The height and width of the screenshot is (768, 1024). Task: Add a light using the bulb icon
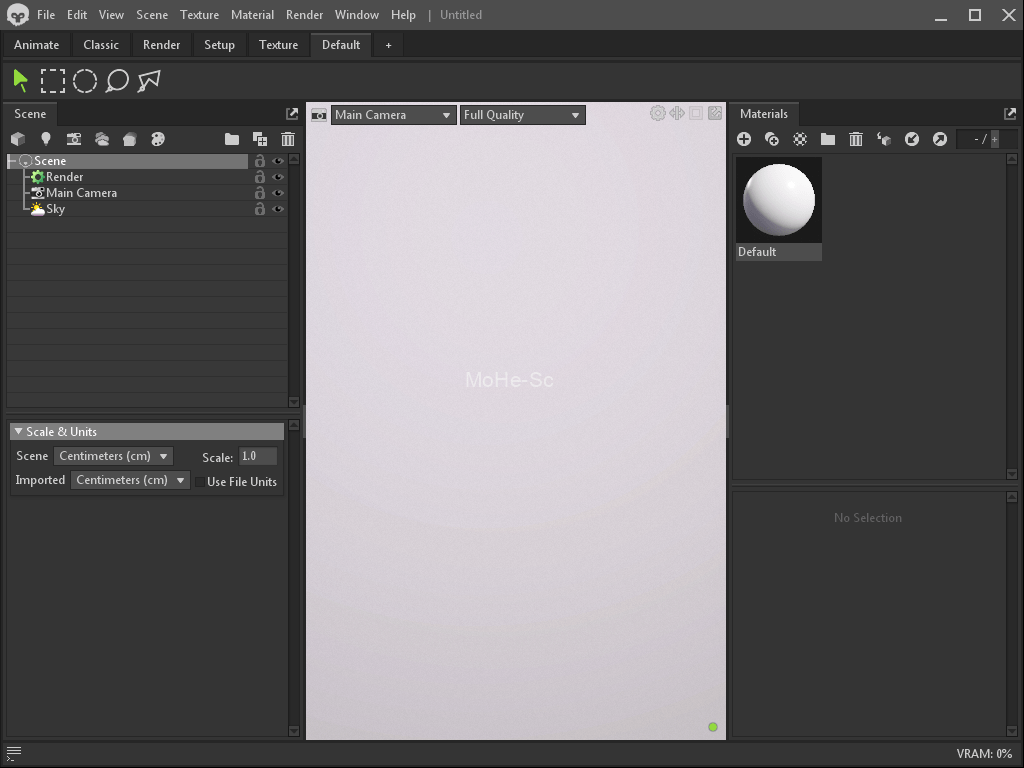click(45, 139)
